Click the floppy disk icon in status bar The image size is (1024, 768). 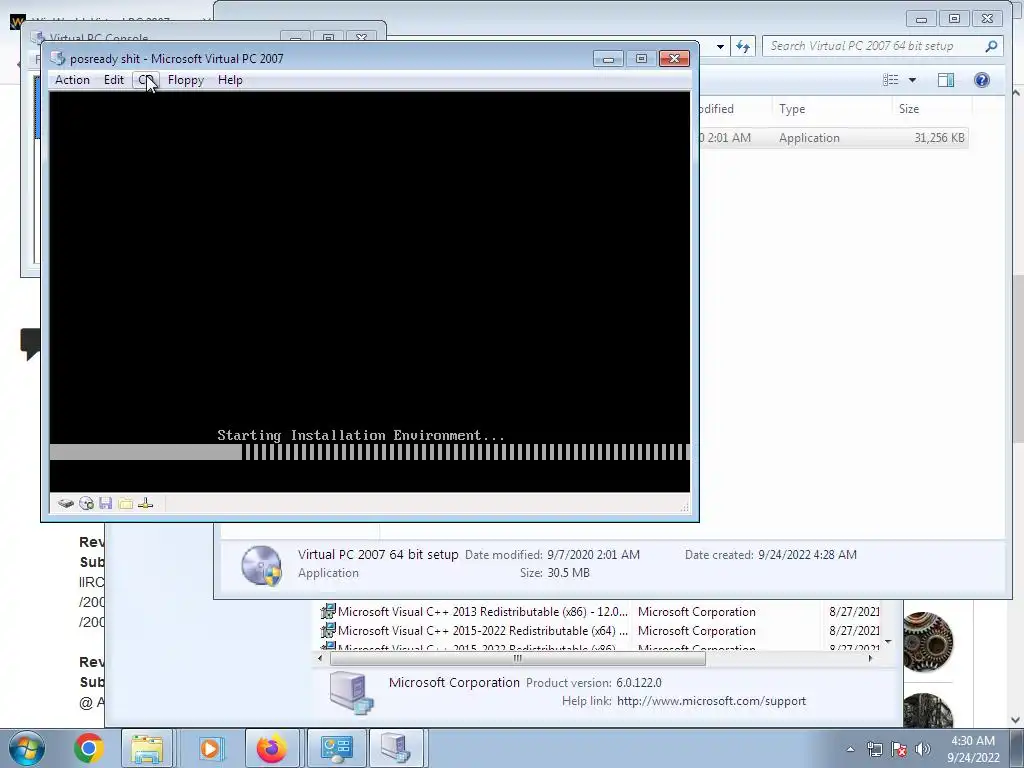105,503
